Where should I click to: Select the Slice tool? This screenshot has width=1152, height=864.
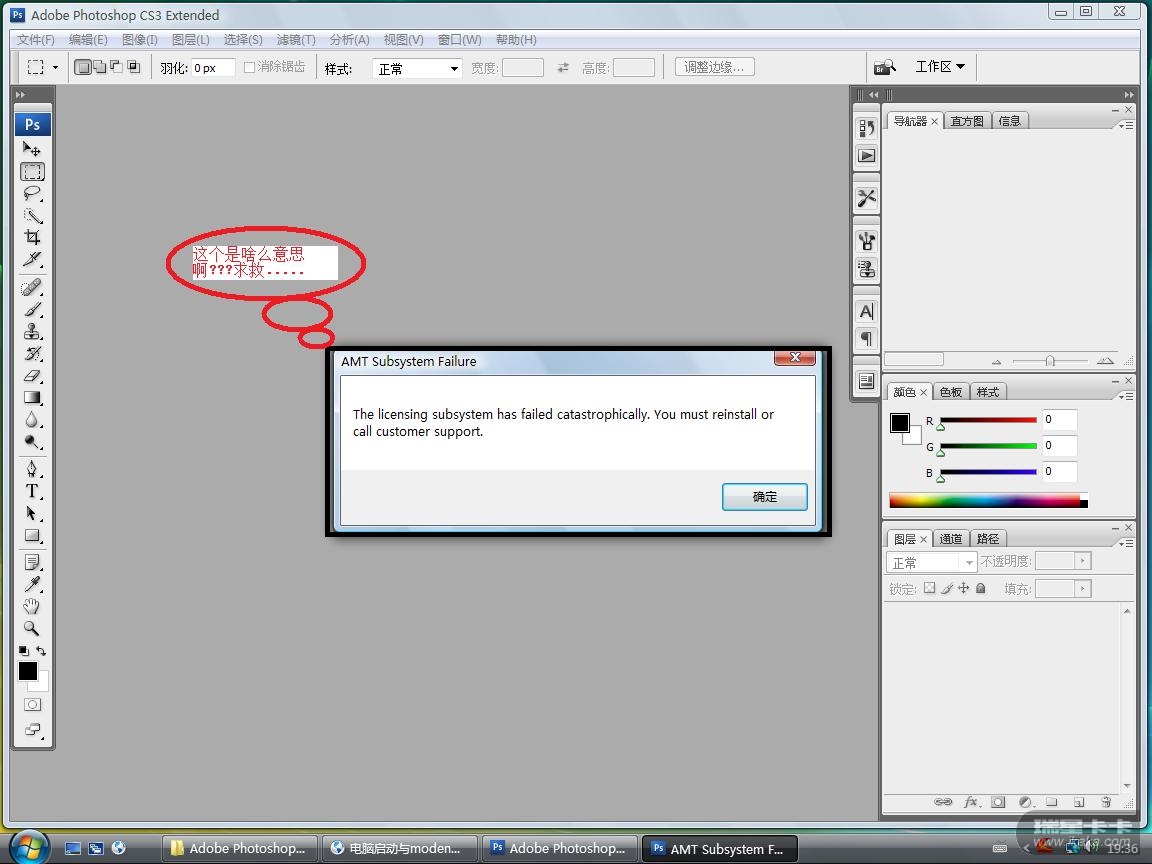[32, 259]
